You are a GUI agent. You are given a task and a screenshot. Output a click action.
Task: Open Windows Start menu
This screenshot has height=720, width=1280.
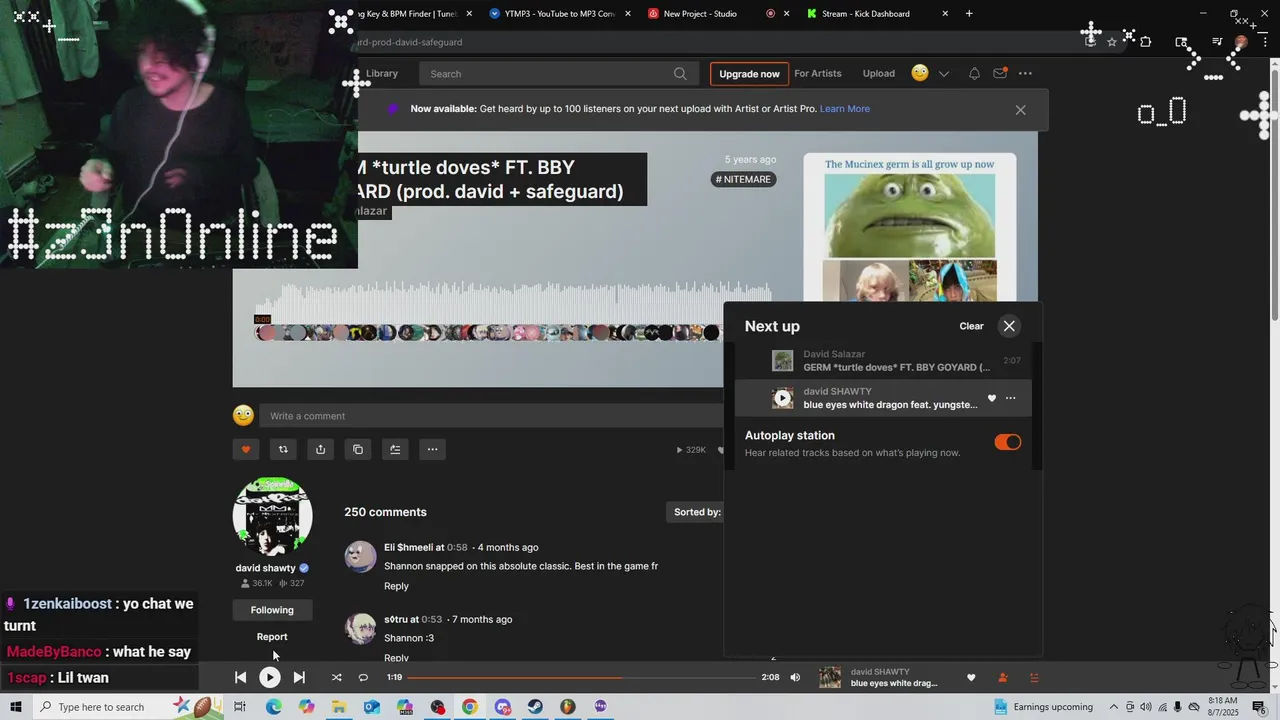(16, 707)
